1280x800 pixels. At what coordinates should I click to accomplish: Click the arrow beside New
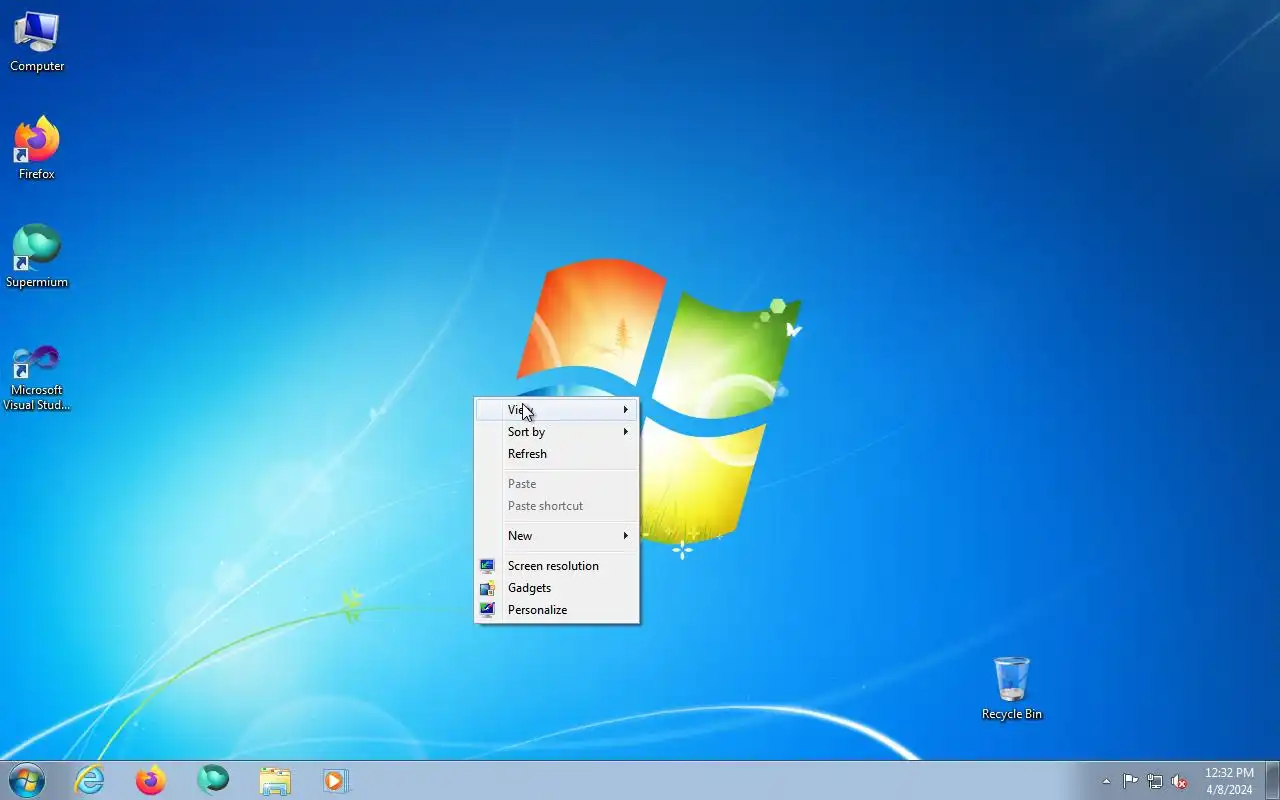click(x=626, y=536)
